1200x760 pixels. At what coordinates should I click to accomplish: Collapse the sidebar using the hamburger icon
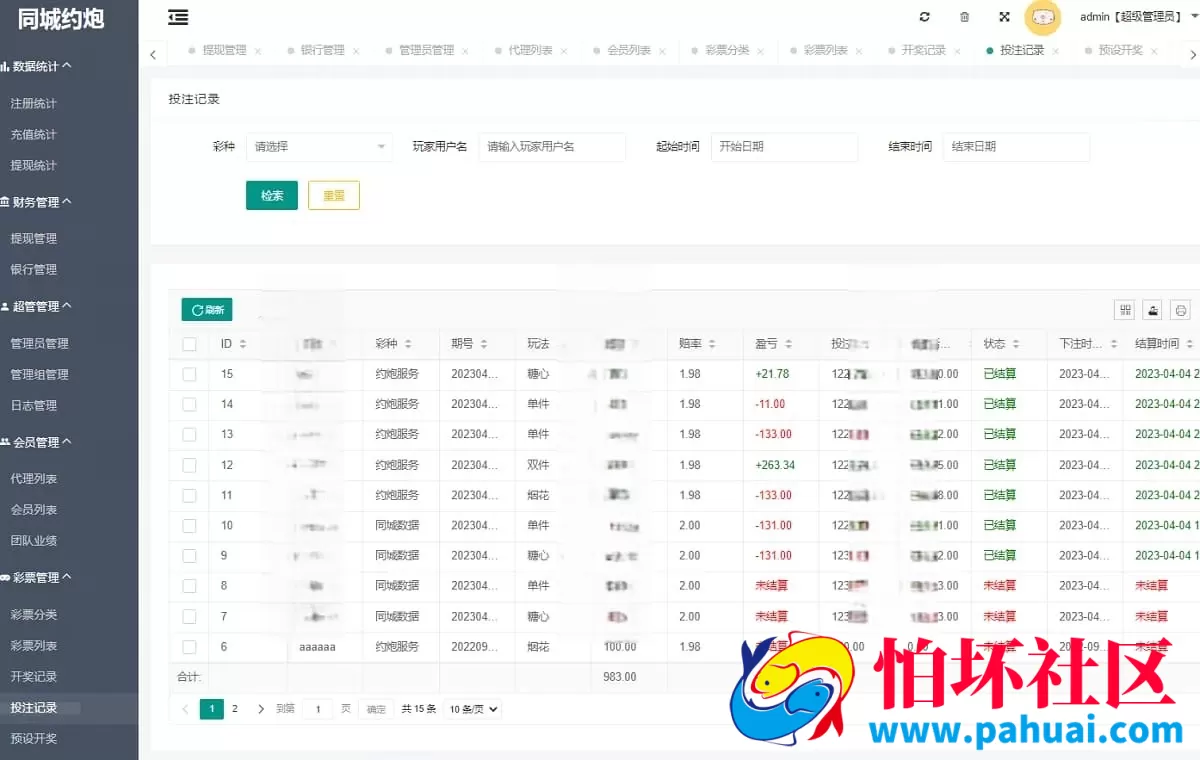tap(178, 17)
